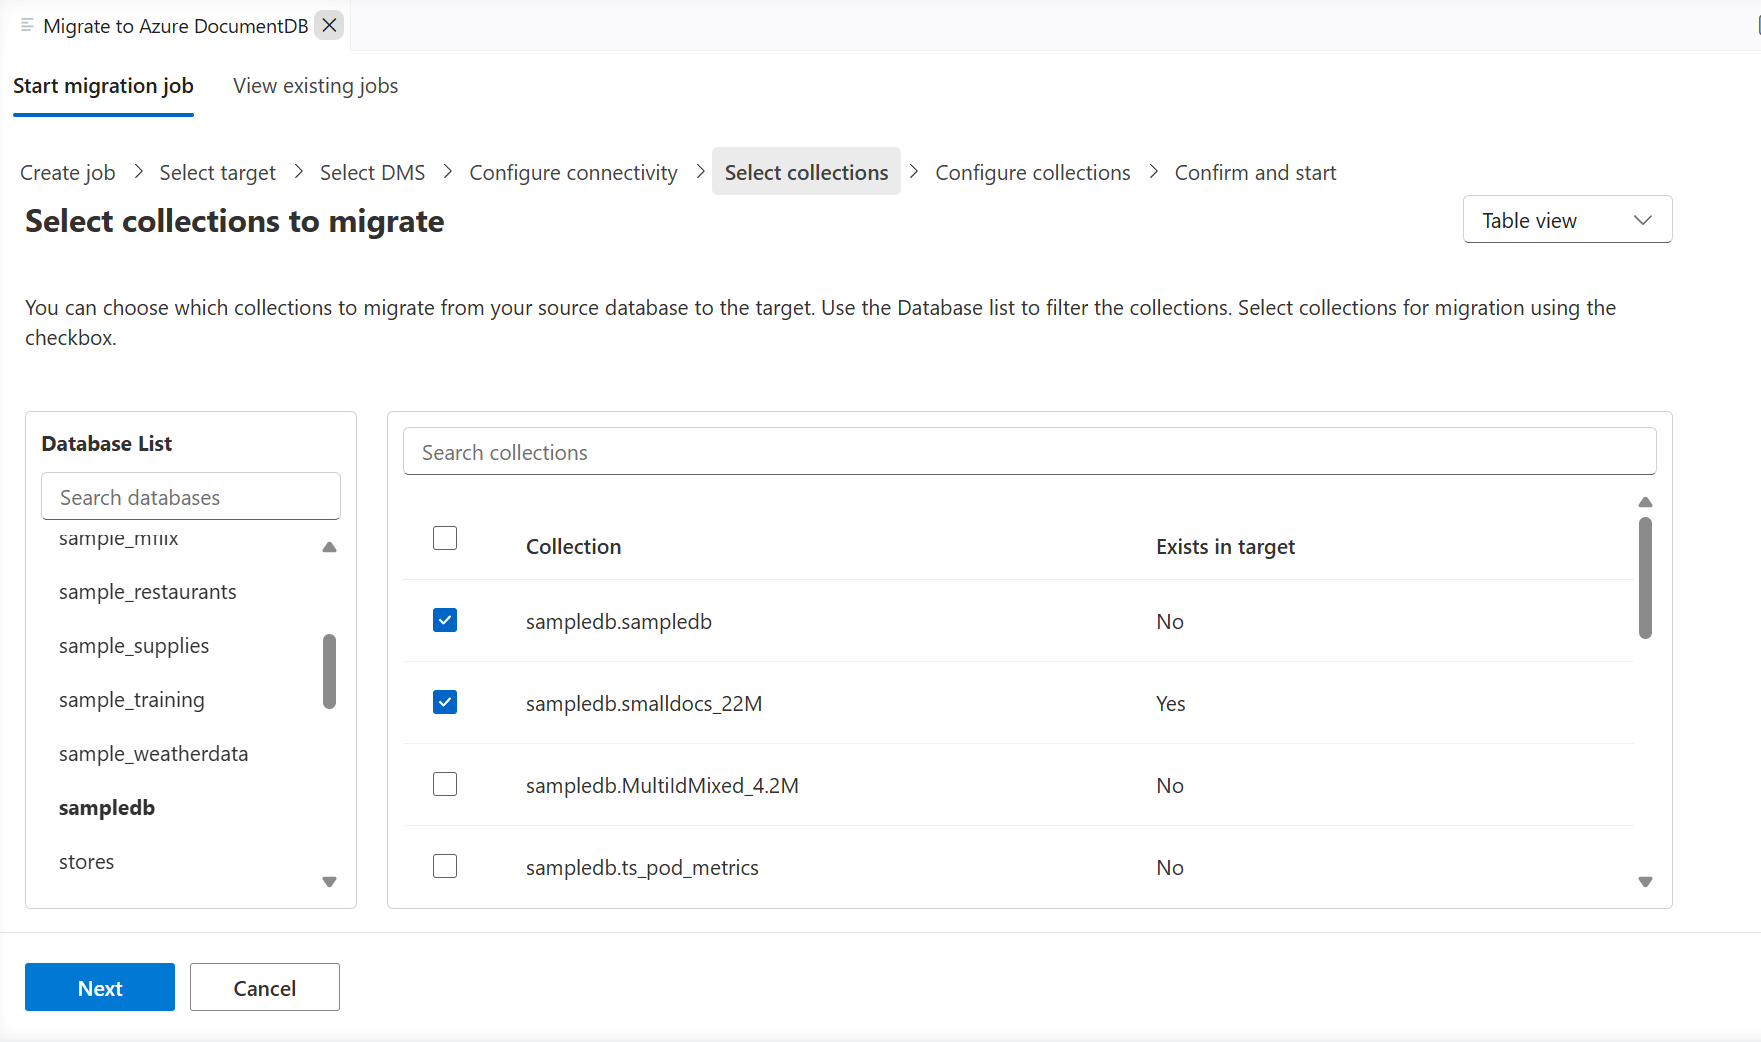Click the Search databases field
Viewport: 1761px width, 1042px height.
point(191,497)
